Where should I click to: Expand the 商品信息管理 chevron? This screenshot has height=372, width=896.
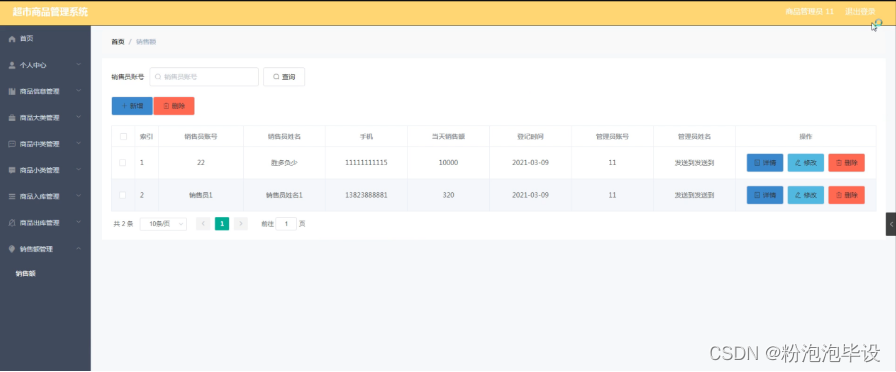click(79, 91)
